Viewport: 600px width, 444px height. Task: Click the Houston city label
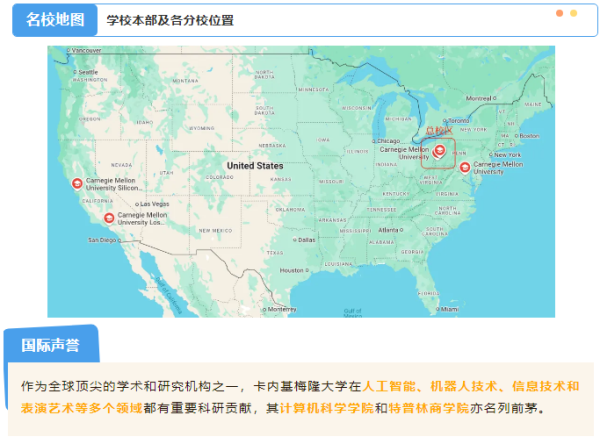(x=291, y=270)
